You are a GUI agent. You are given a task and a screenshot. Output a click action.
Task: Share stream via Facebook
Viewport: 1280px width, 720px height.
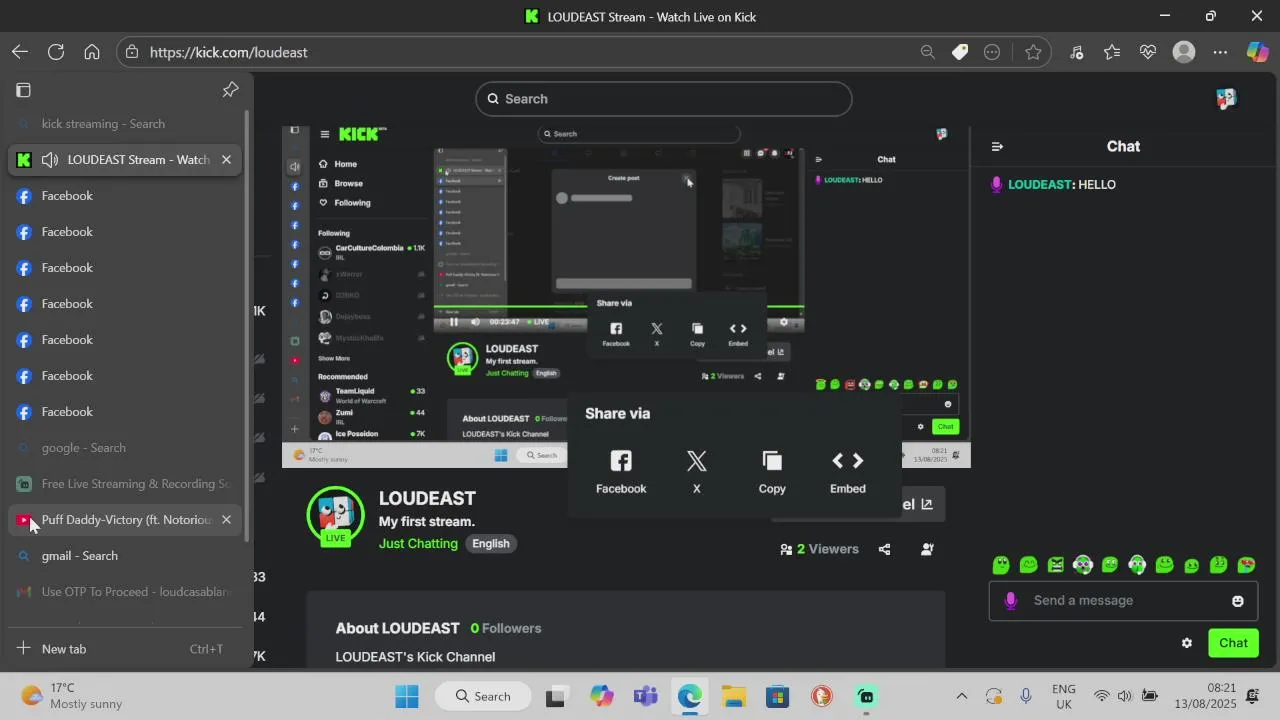(x=621, y=472)
